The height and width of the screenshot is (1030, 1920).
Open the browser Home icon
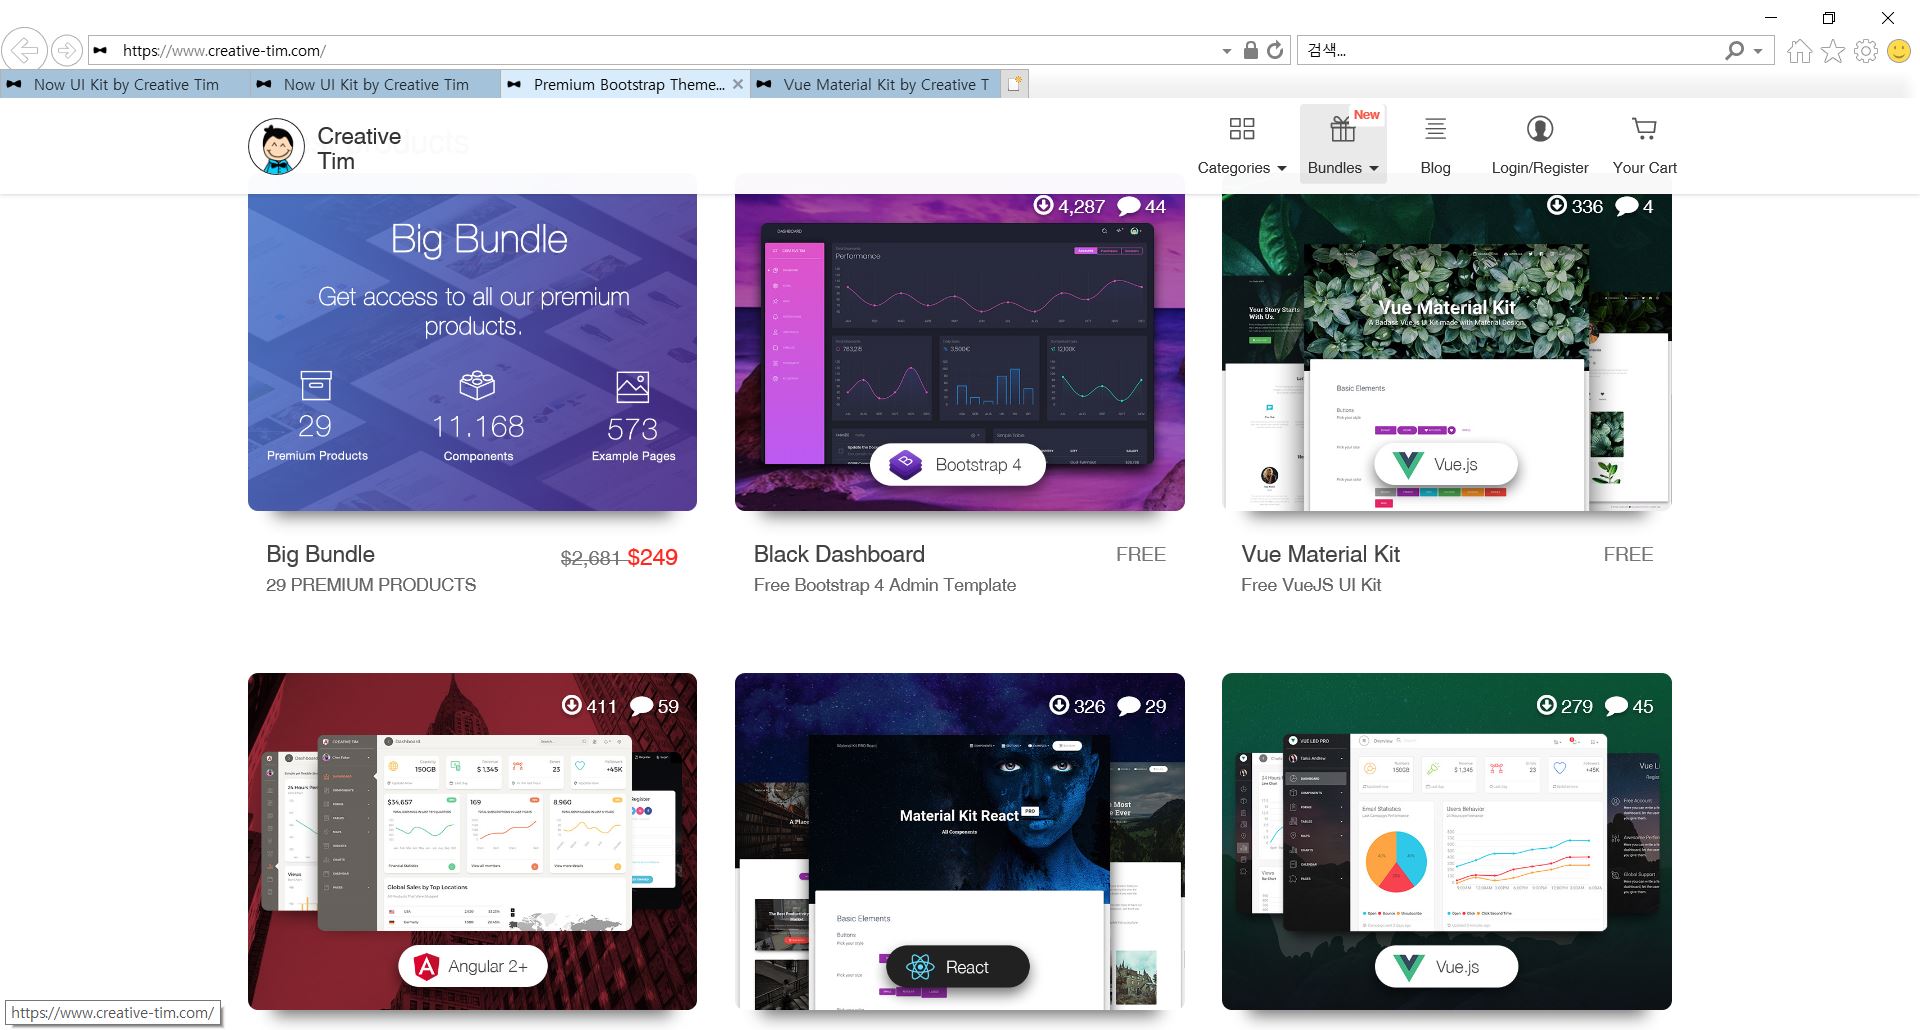[x=1799, y=51]
